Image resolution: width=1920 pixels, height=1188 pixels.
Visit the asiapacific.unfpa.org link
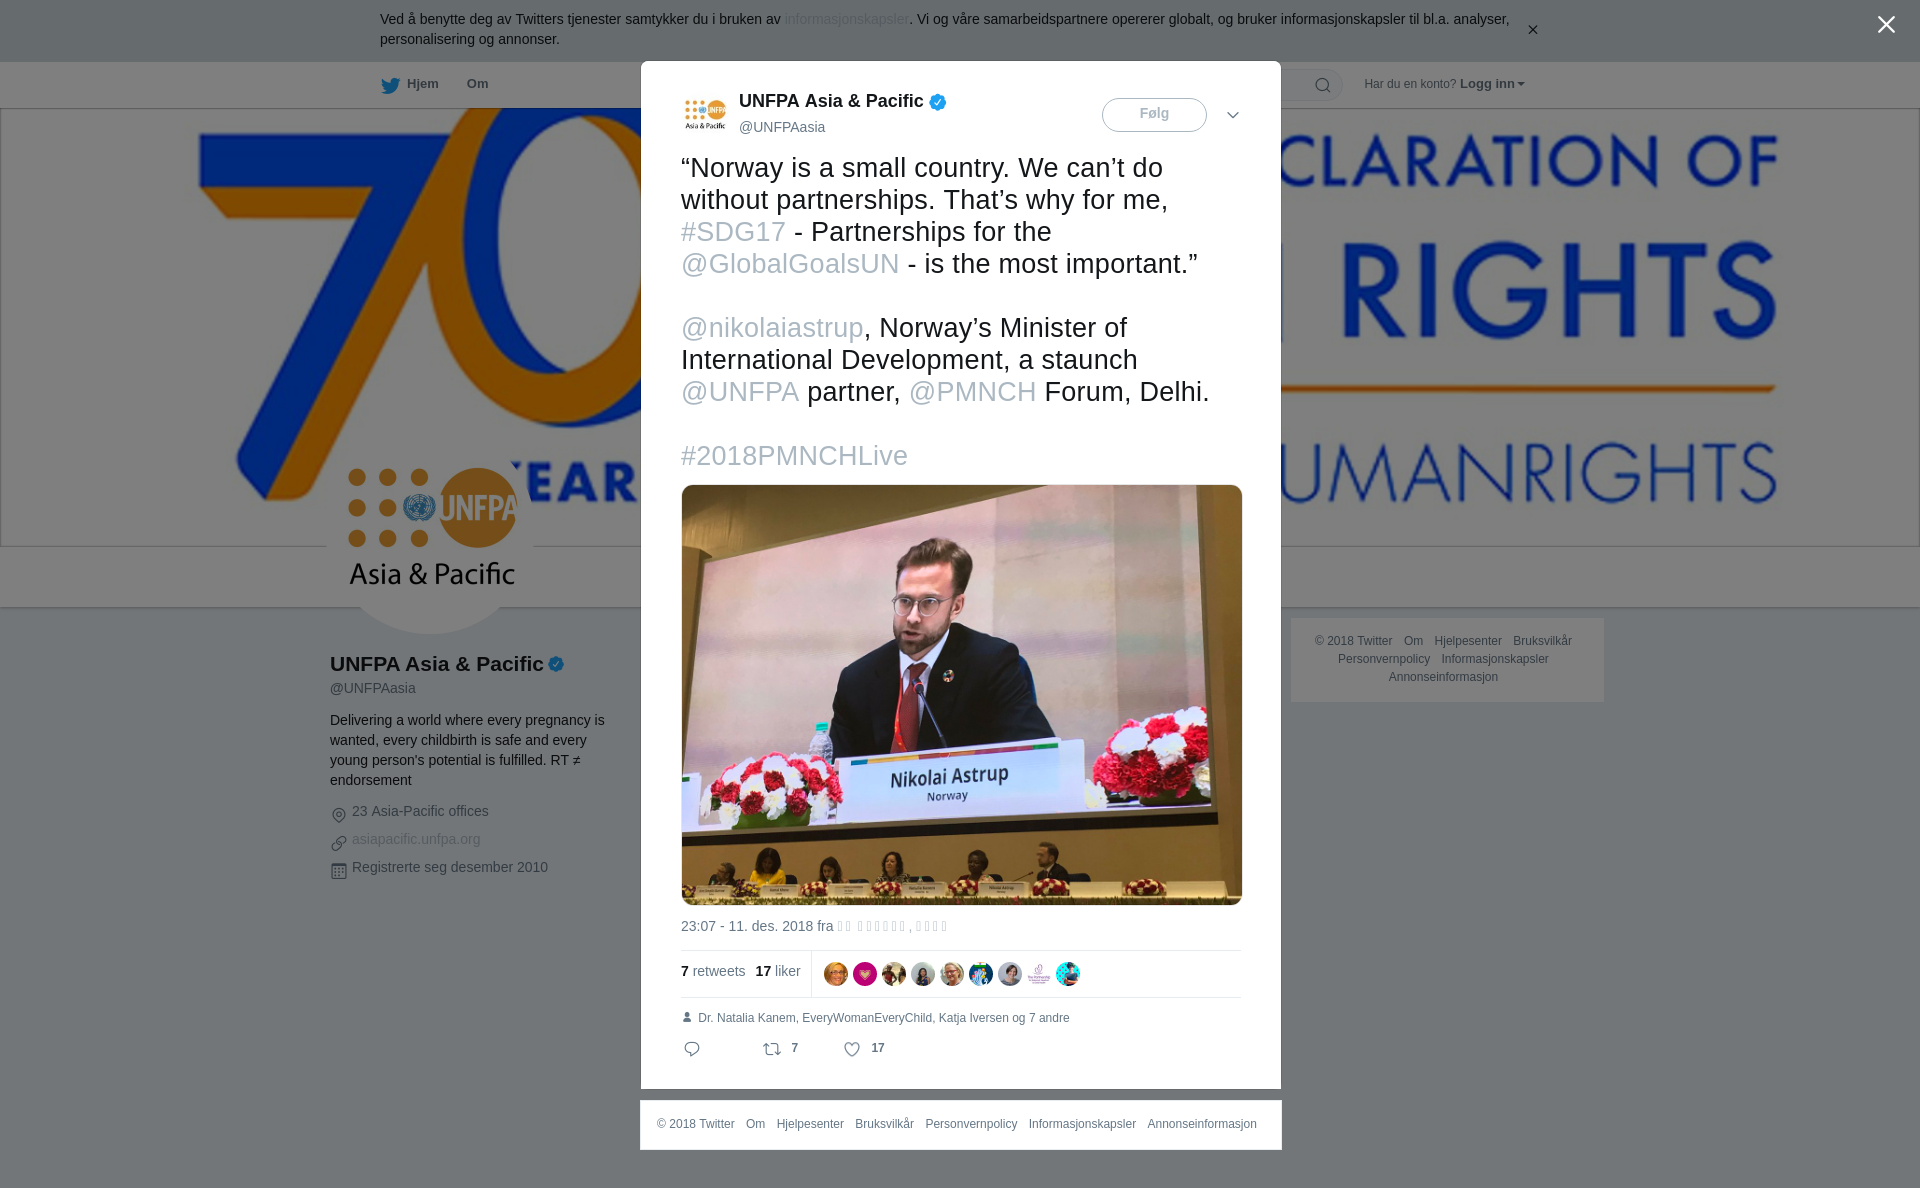click(416, 839)
